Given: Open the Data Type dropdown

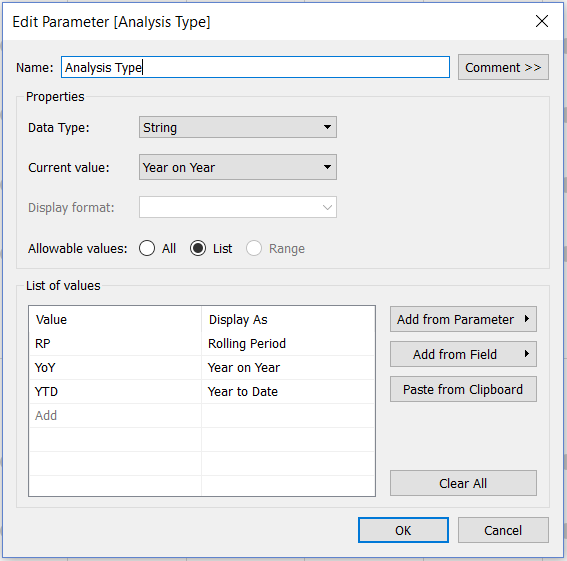Looking at the screenshot, I should [x=238, y=127].
